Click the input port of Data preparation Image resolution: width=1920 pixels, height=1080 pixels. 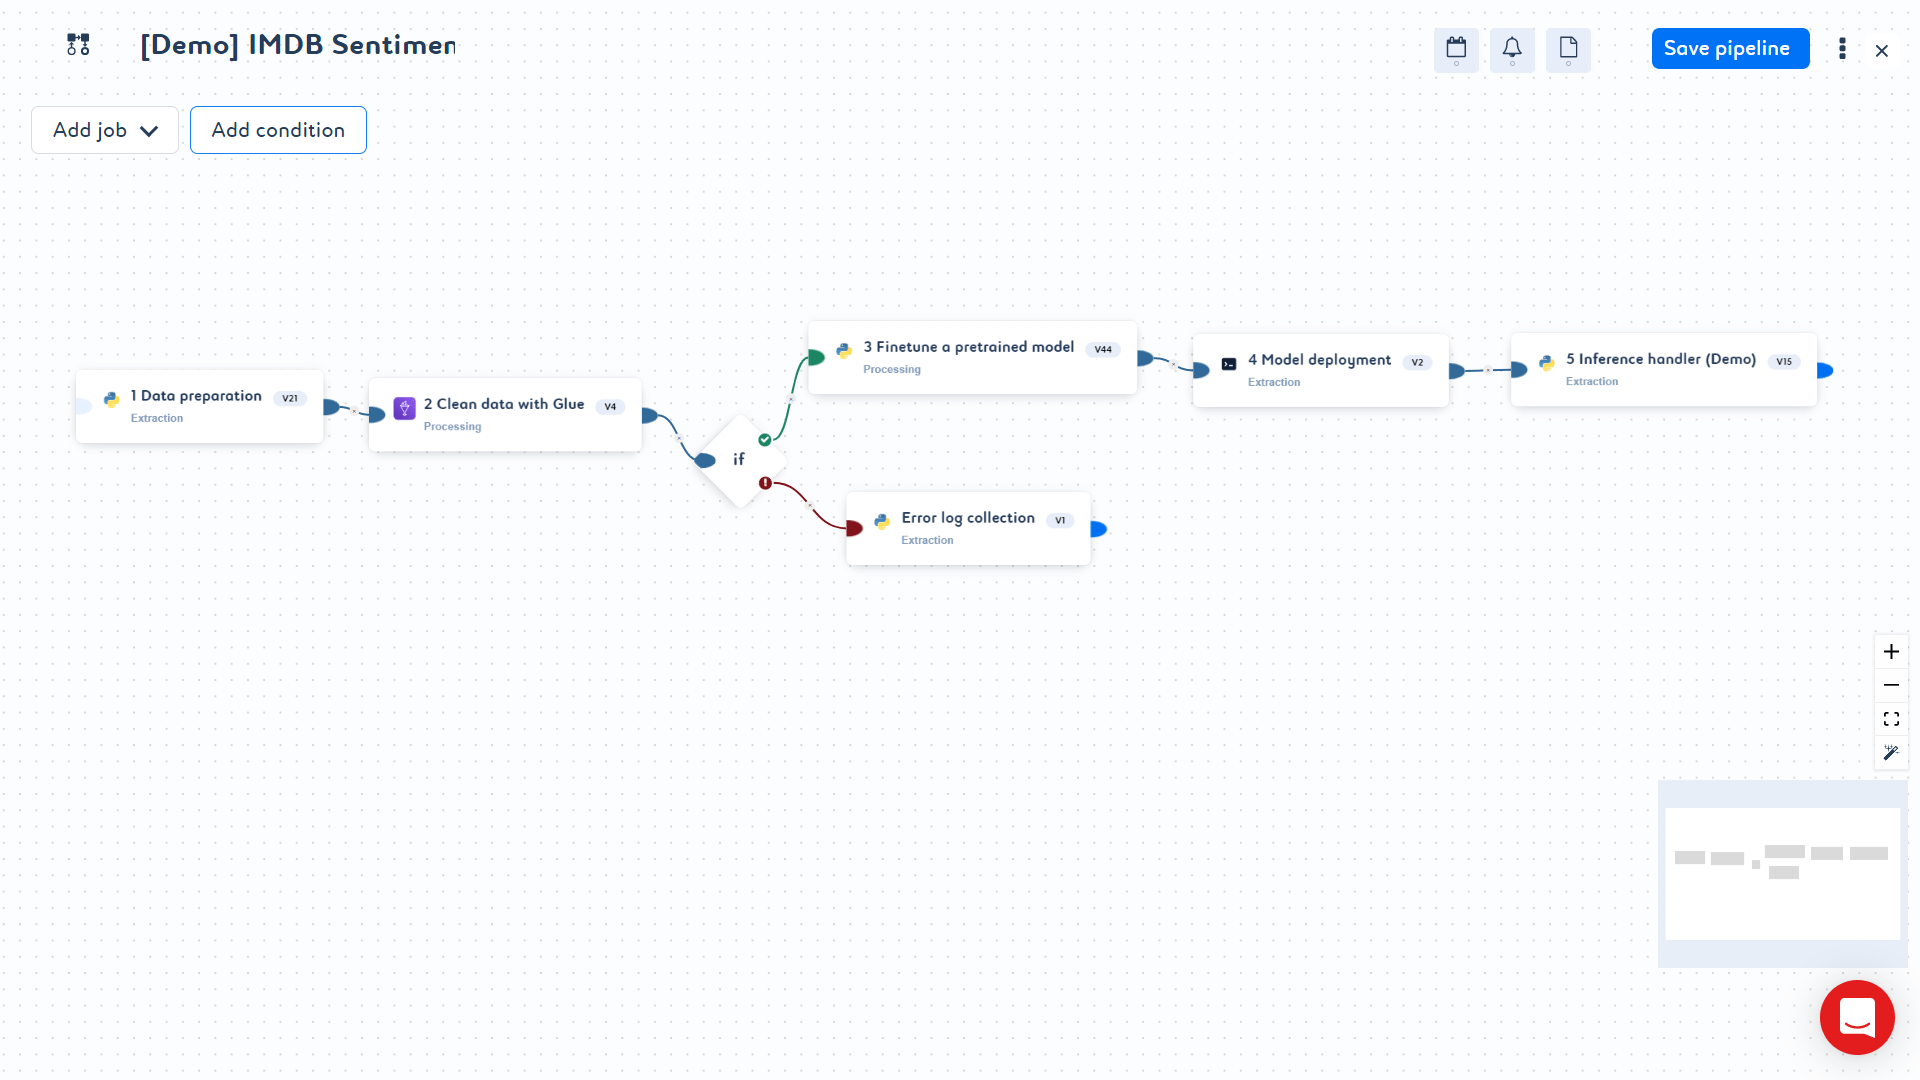click(84, 406)
